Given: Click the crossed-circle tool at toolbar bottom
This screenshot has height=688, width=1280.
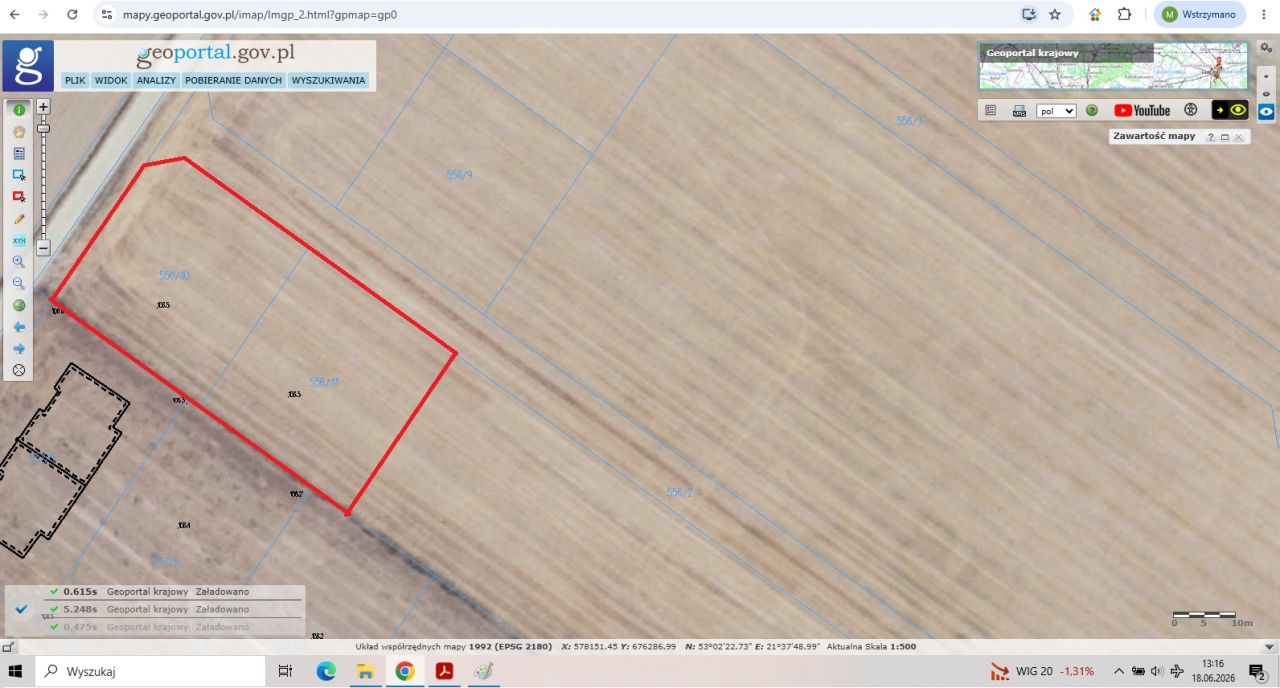Looking at the screenshot, I should point(19,370).
